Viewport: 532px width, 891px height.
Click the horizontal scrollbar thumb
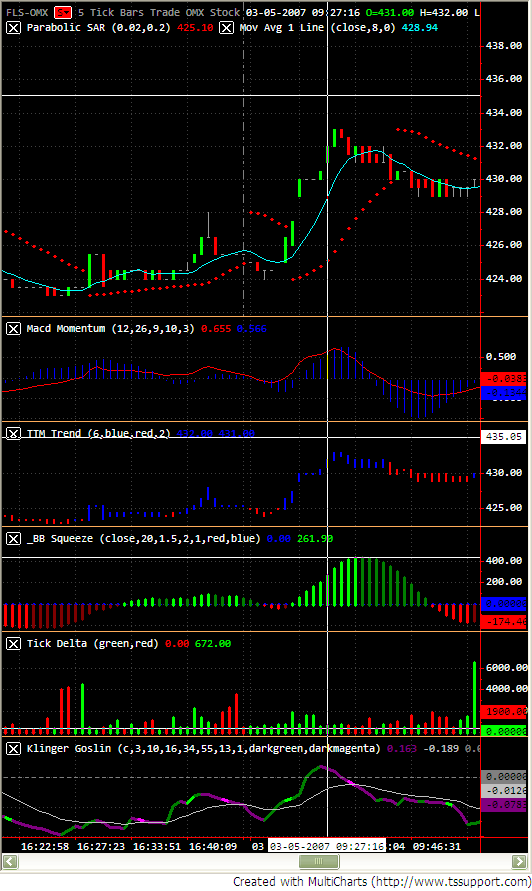(319, 861)
